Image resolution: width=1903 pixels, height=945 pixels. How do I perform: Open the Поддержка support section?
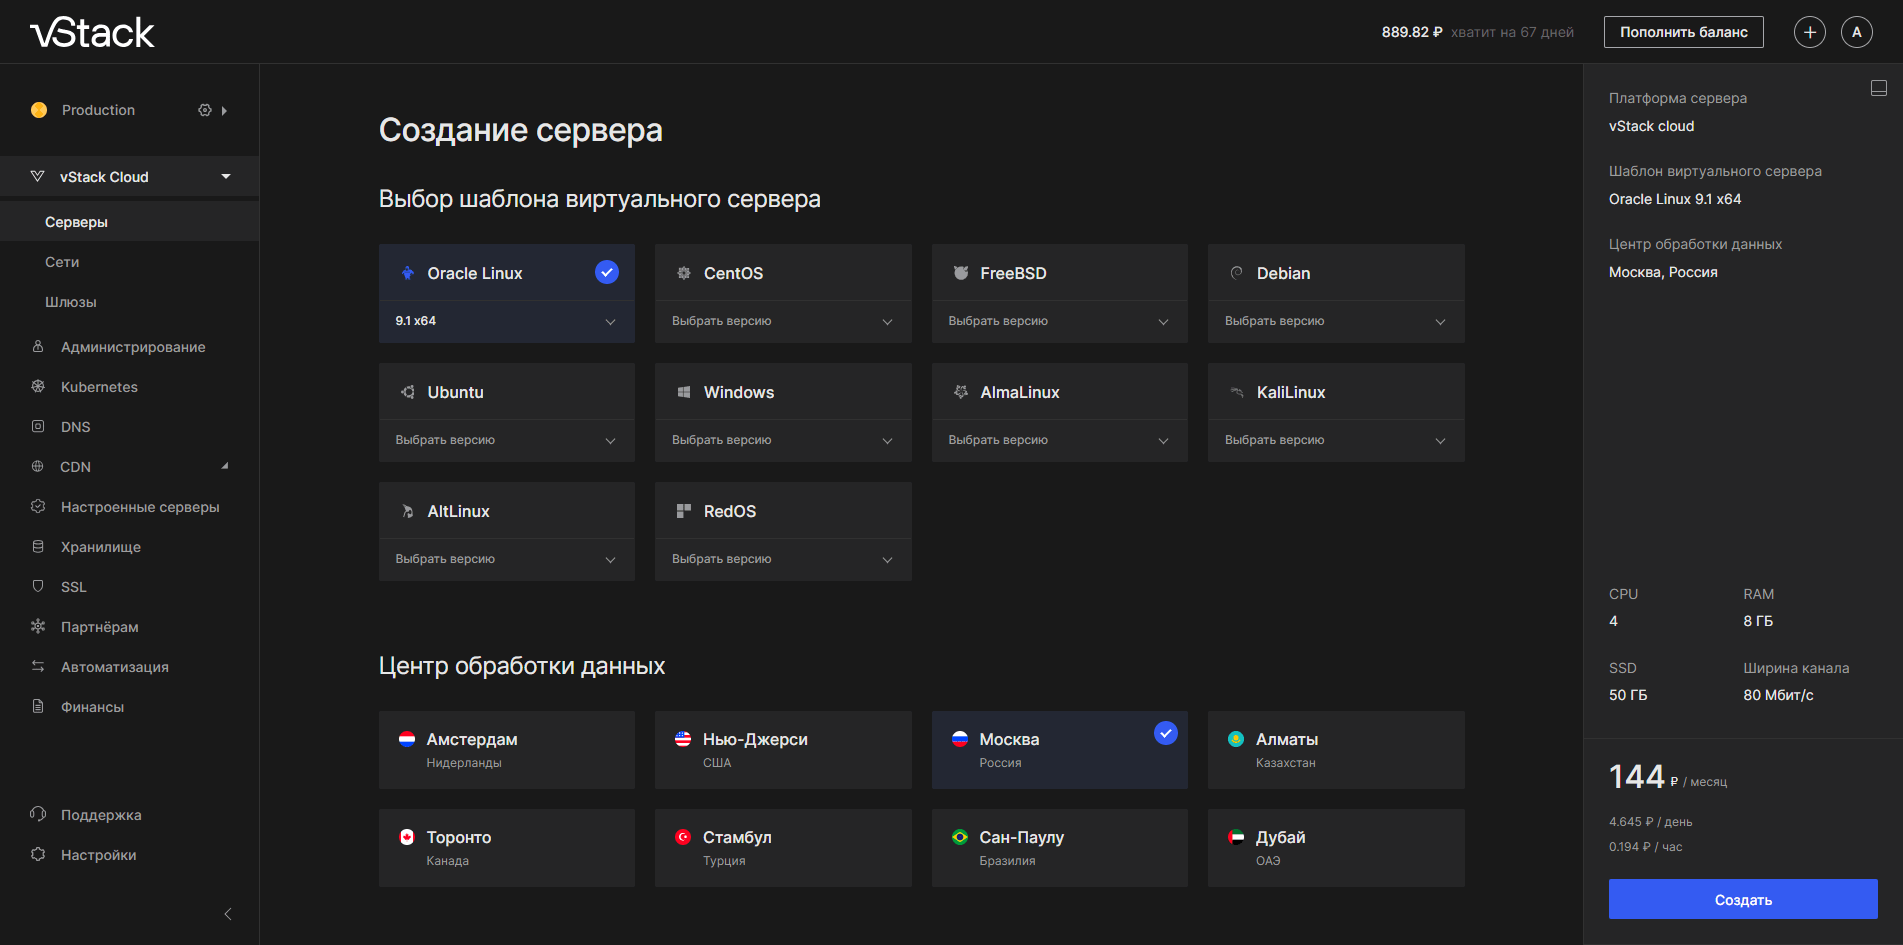[x=101, y=815]
